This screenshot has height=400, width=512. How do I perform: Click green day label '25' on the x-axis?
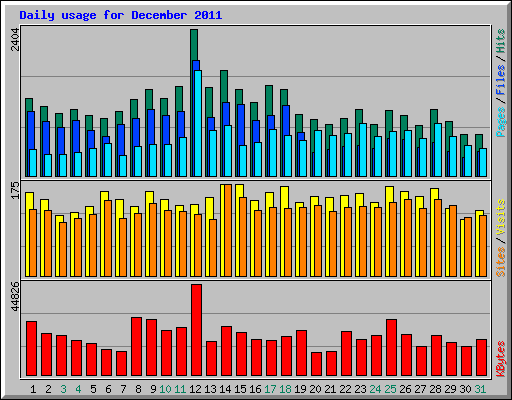pos(390,389)
